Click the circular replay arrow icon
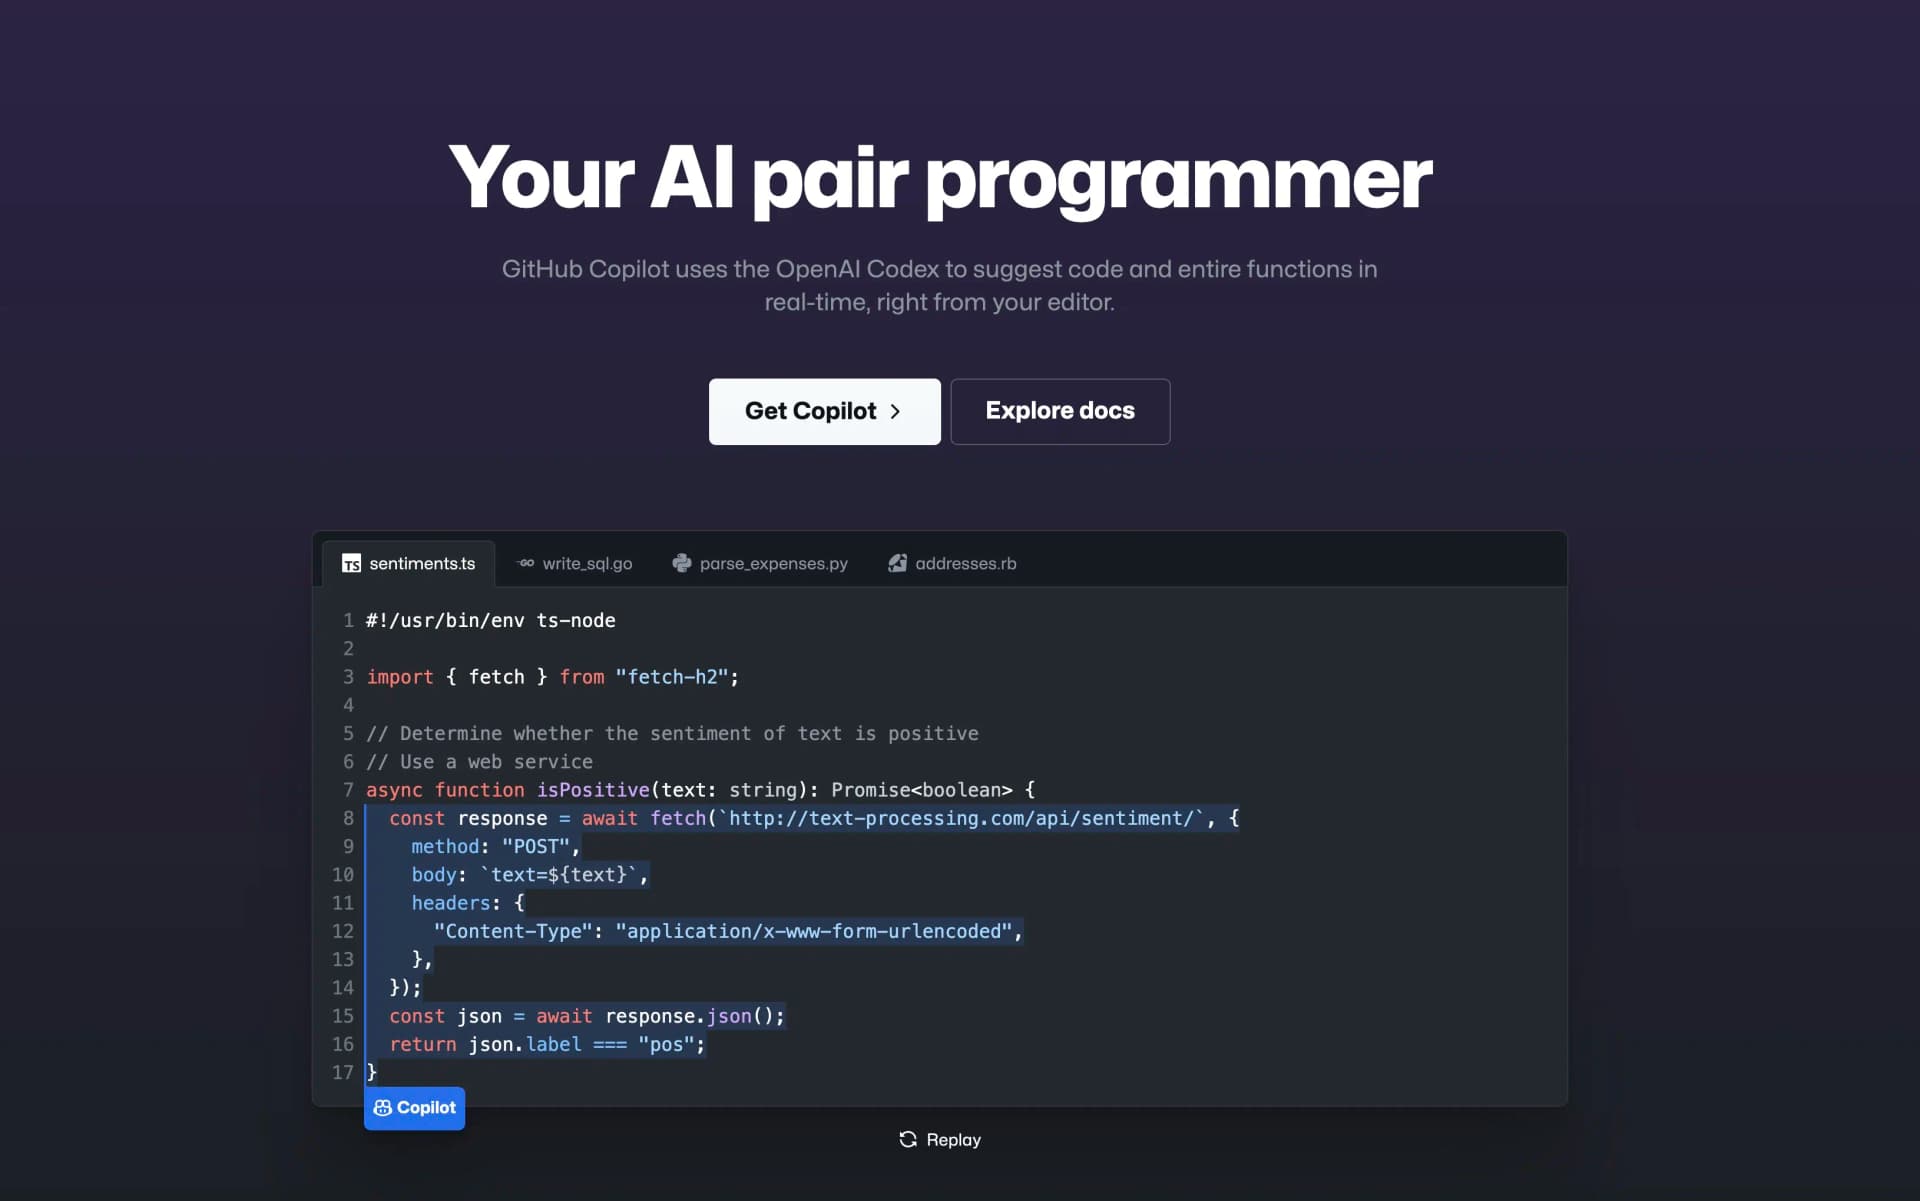The width and height of the screenshot is (1920, 1201). point(907,1139)
